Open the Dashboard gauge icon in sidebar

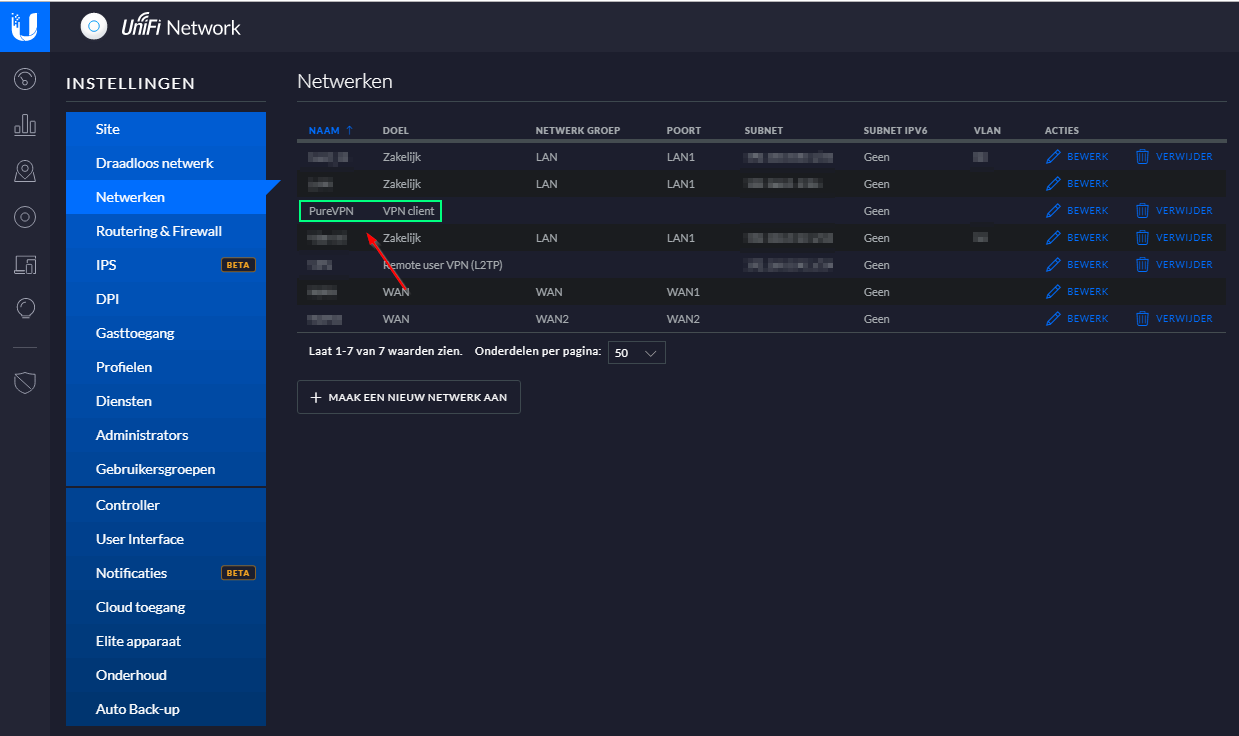click(x=25, y=79)
